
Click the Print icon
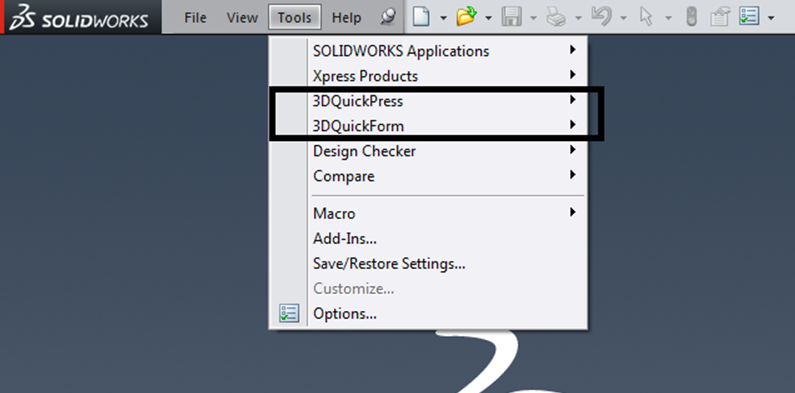[556, 17]
